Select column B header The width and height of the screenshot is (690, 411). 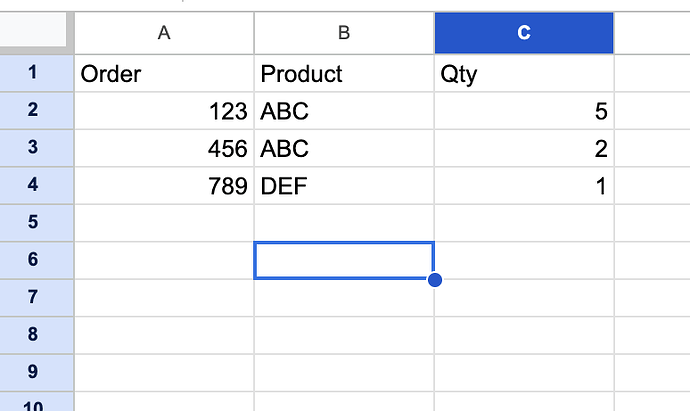tap(344, 33)
